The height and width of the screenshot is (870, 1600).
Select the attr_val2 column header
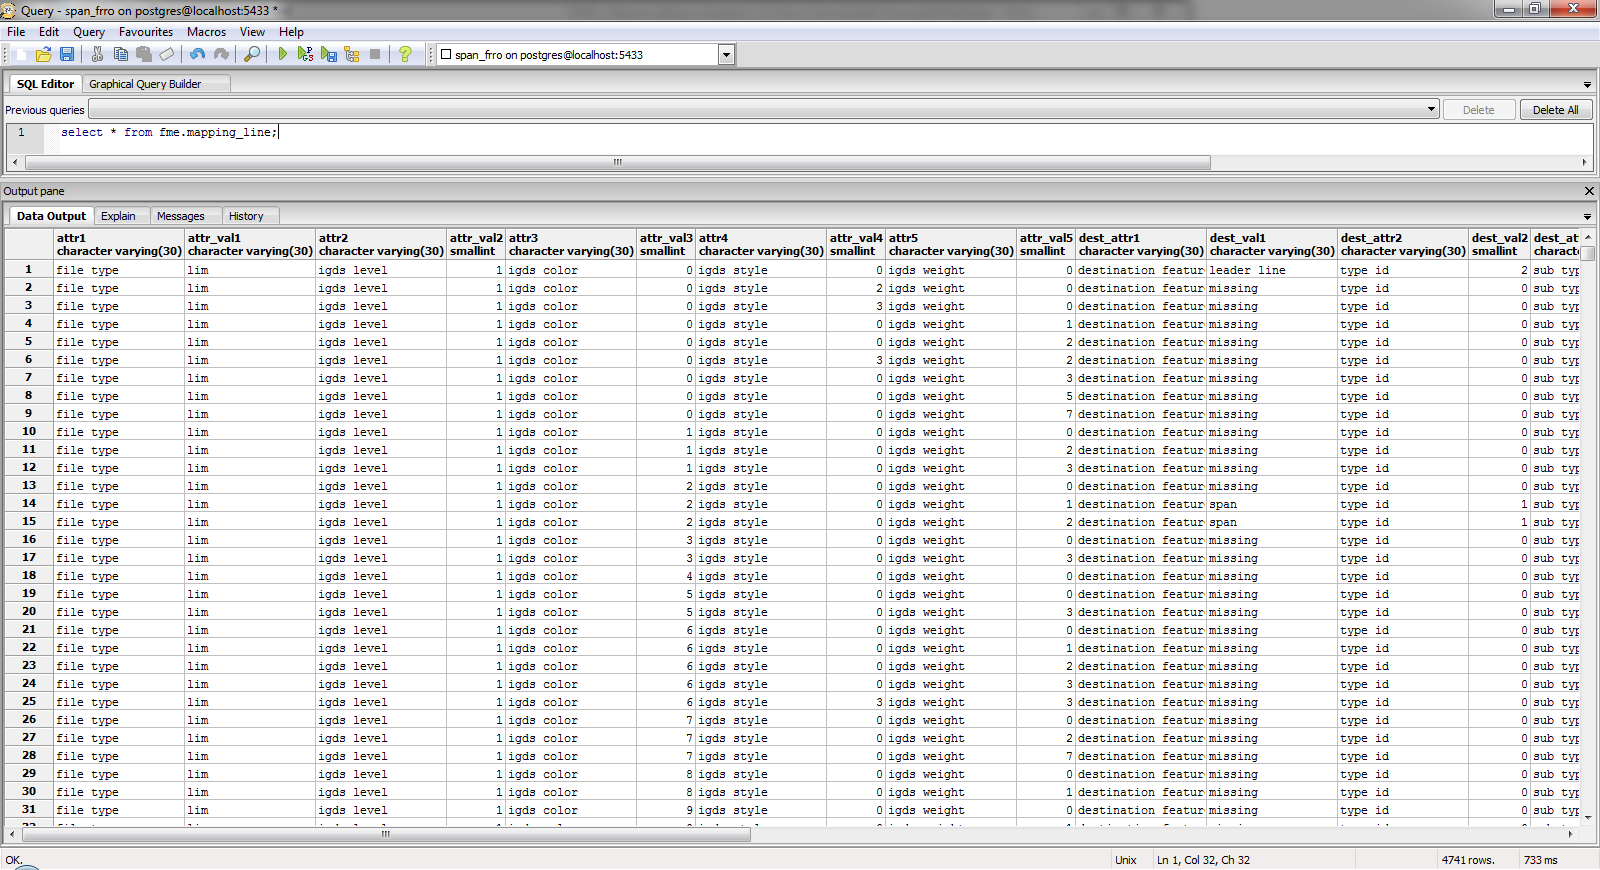(x=476, y=245)
